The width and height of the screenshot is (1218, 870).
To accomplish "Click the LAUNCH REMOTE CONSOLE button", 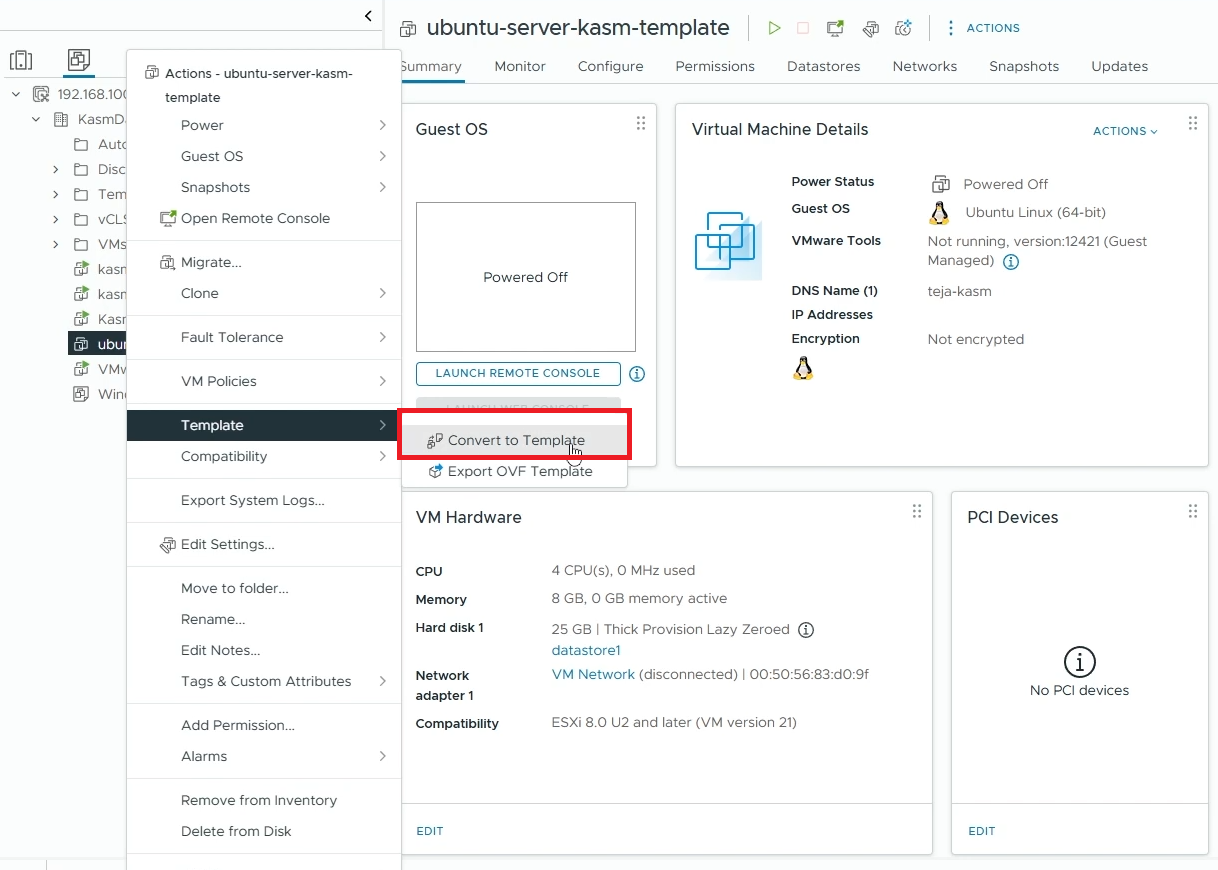I will point(517,373).
